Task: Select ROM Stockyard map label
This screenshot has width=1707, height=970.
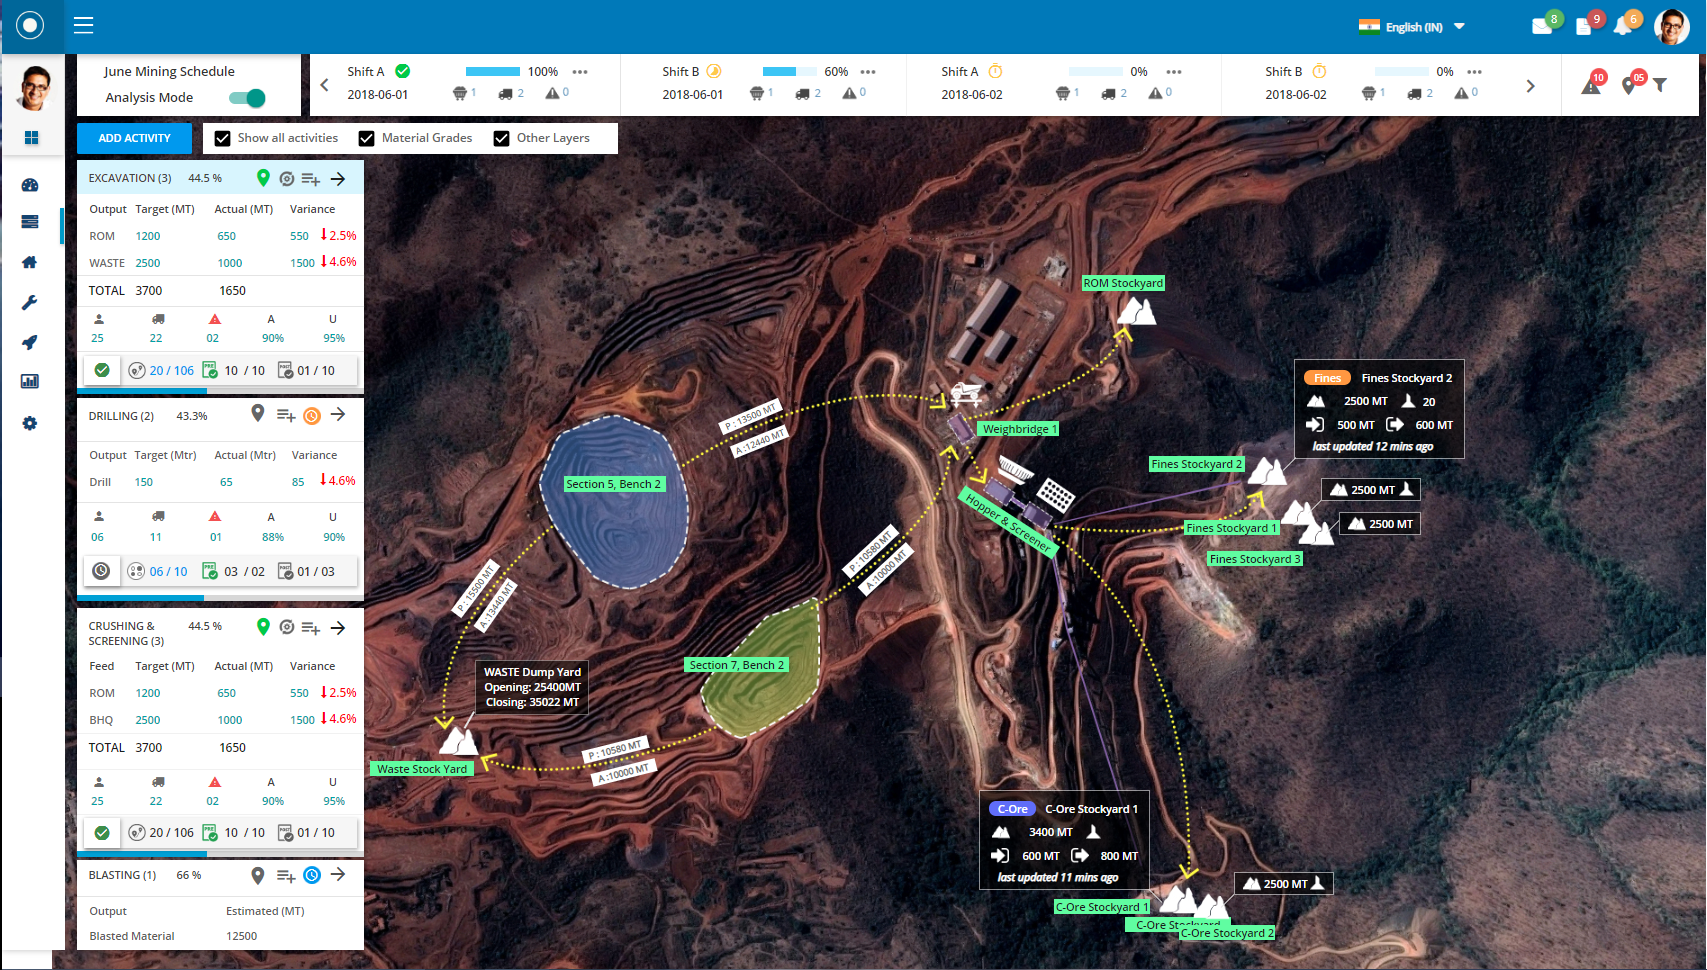Action: click(x=1124, y=283)
